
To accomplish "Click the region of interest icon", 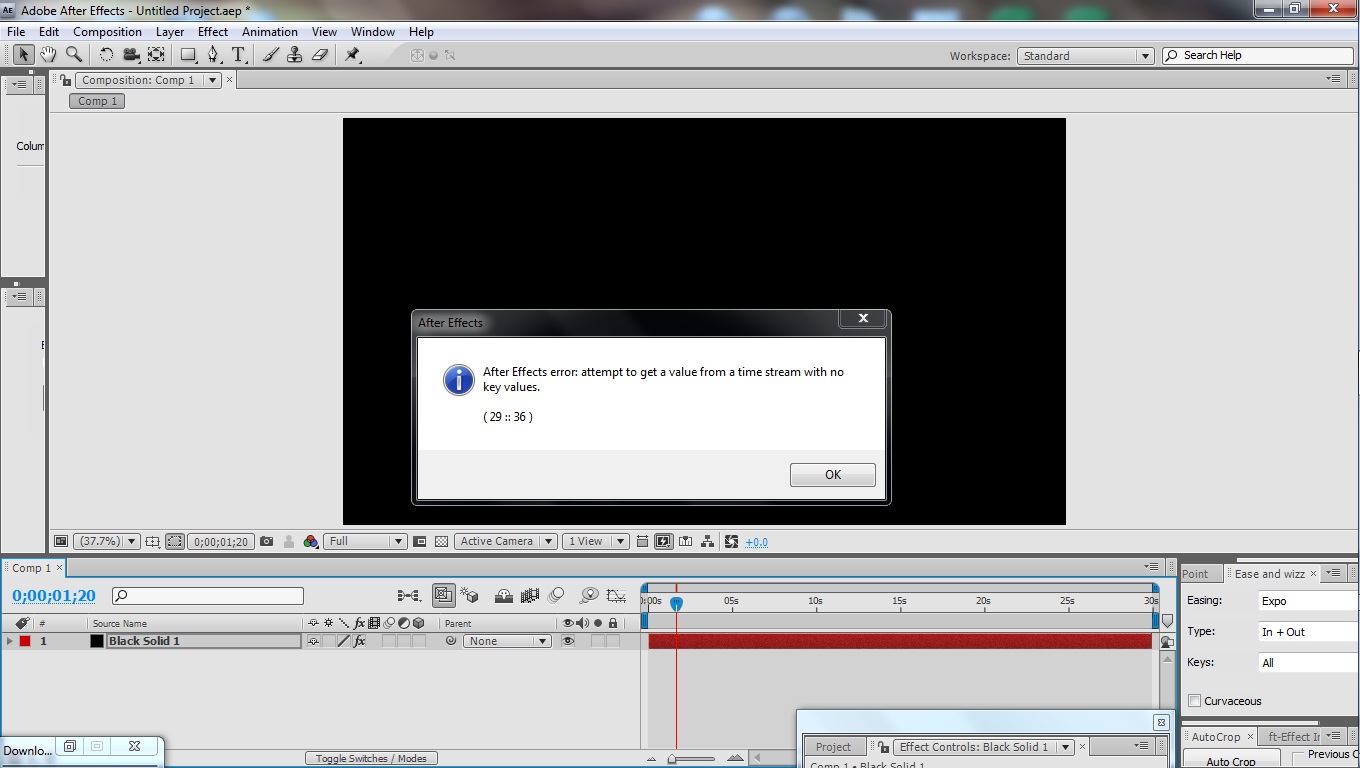I will [420, 541].
